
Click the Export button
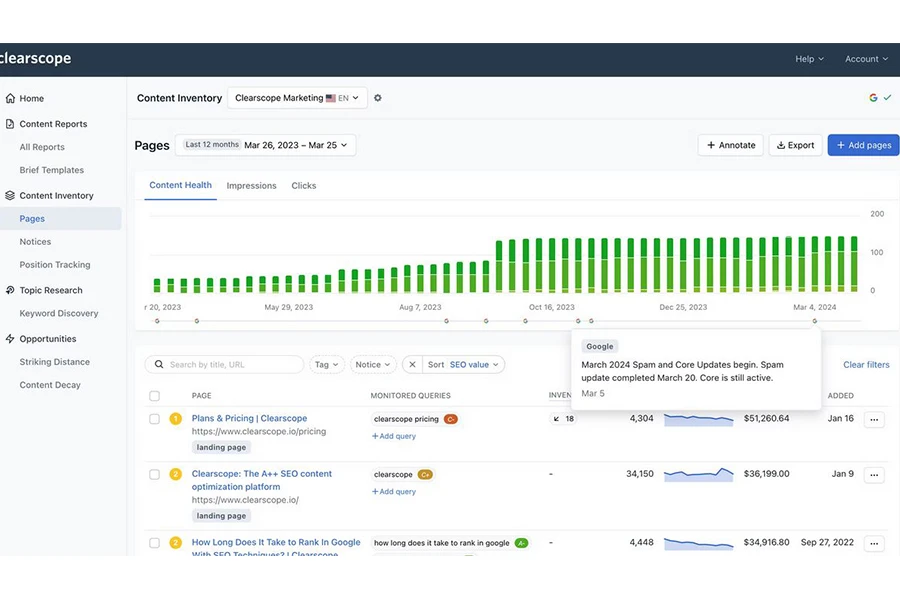[796, 145]
